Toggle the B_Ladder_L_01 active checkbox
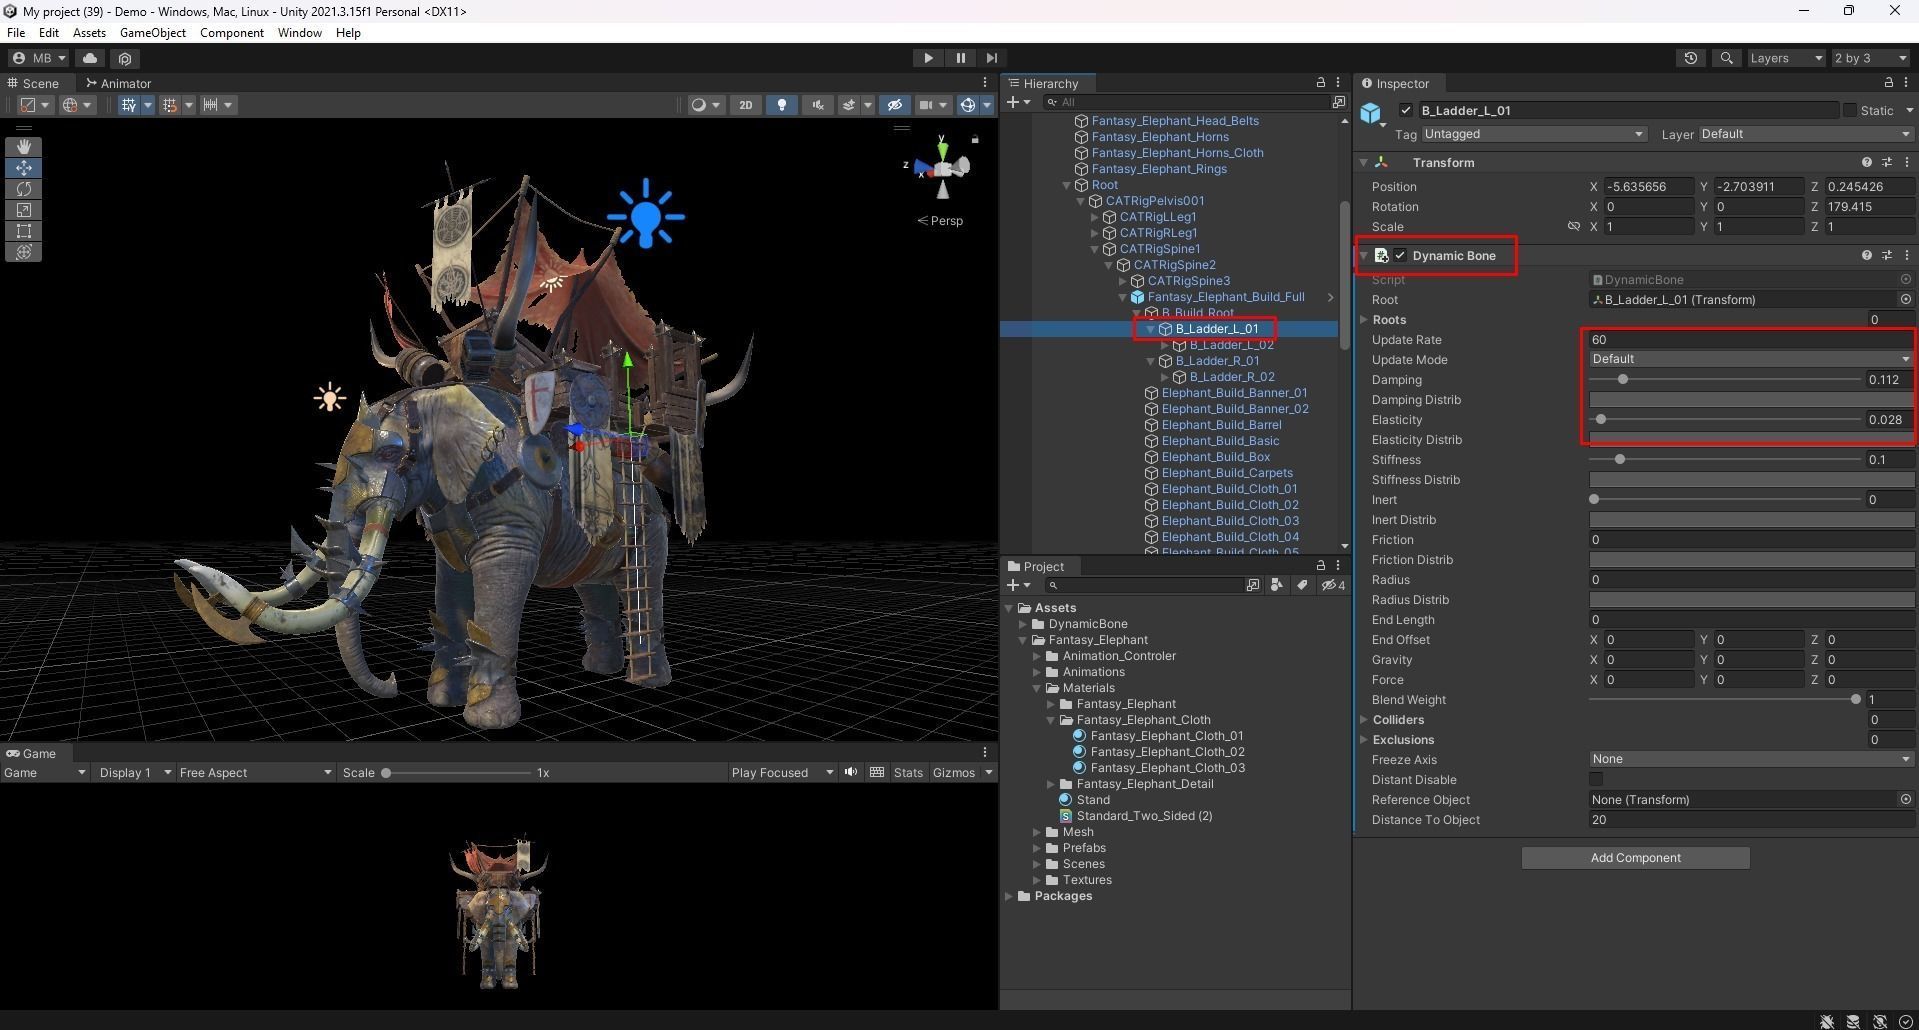This screenshot has height=1030, width=1919. [1406, 110]
